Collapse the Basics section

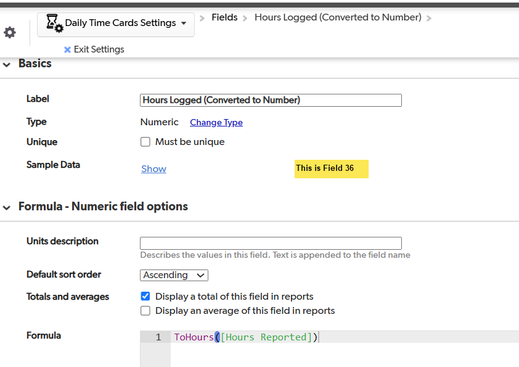(x=7, y=64)
